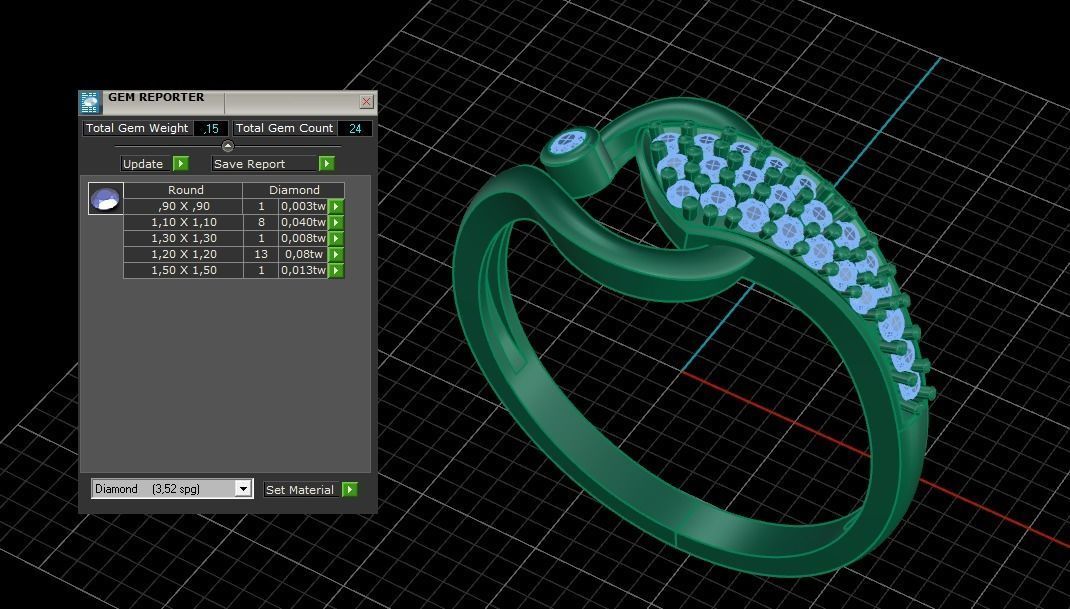Screen dimensions: 1070x609
Task: Close the Gem Reporter window
Action: 366,102
